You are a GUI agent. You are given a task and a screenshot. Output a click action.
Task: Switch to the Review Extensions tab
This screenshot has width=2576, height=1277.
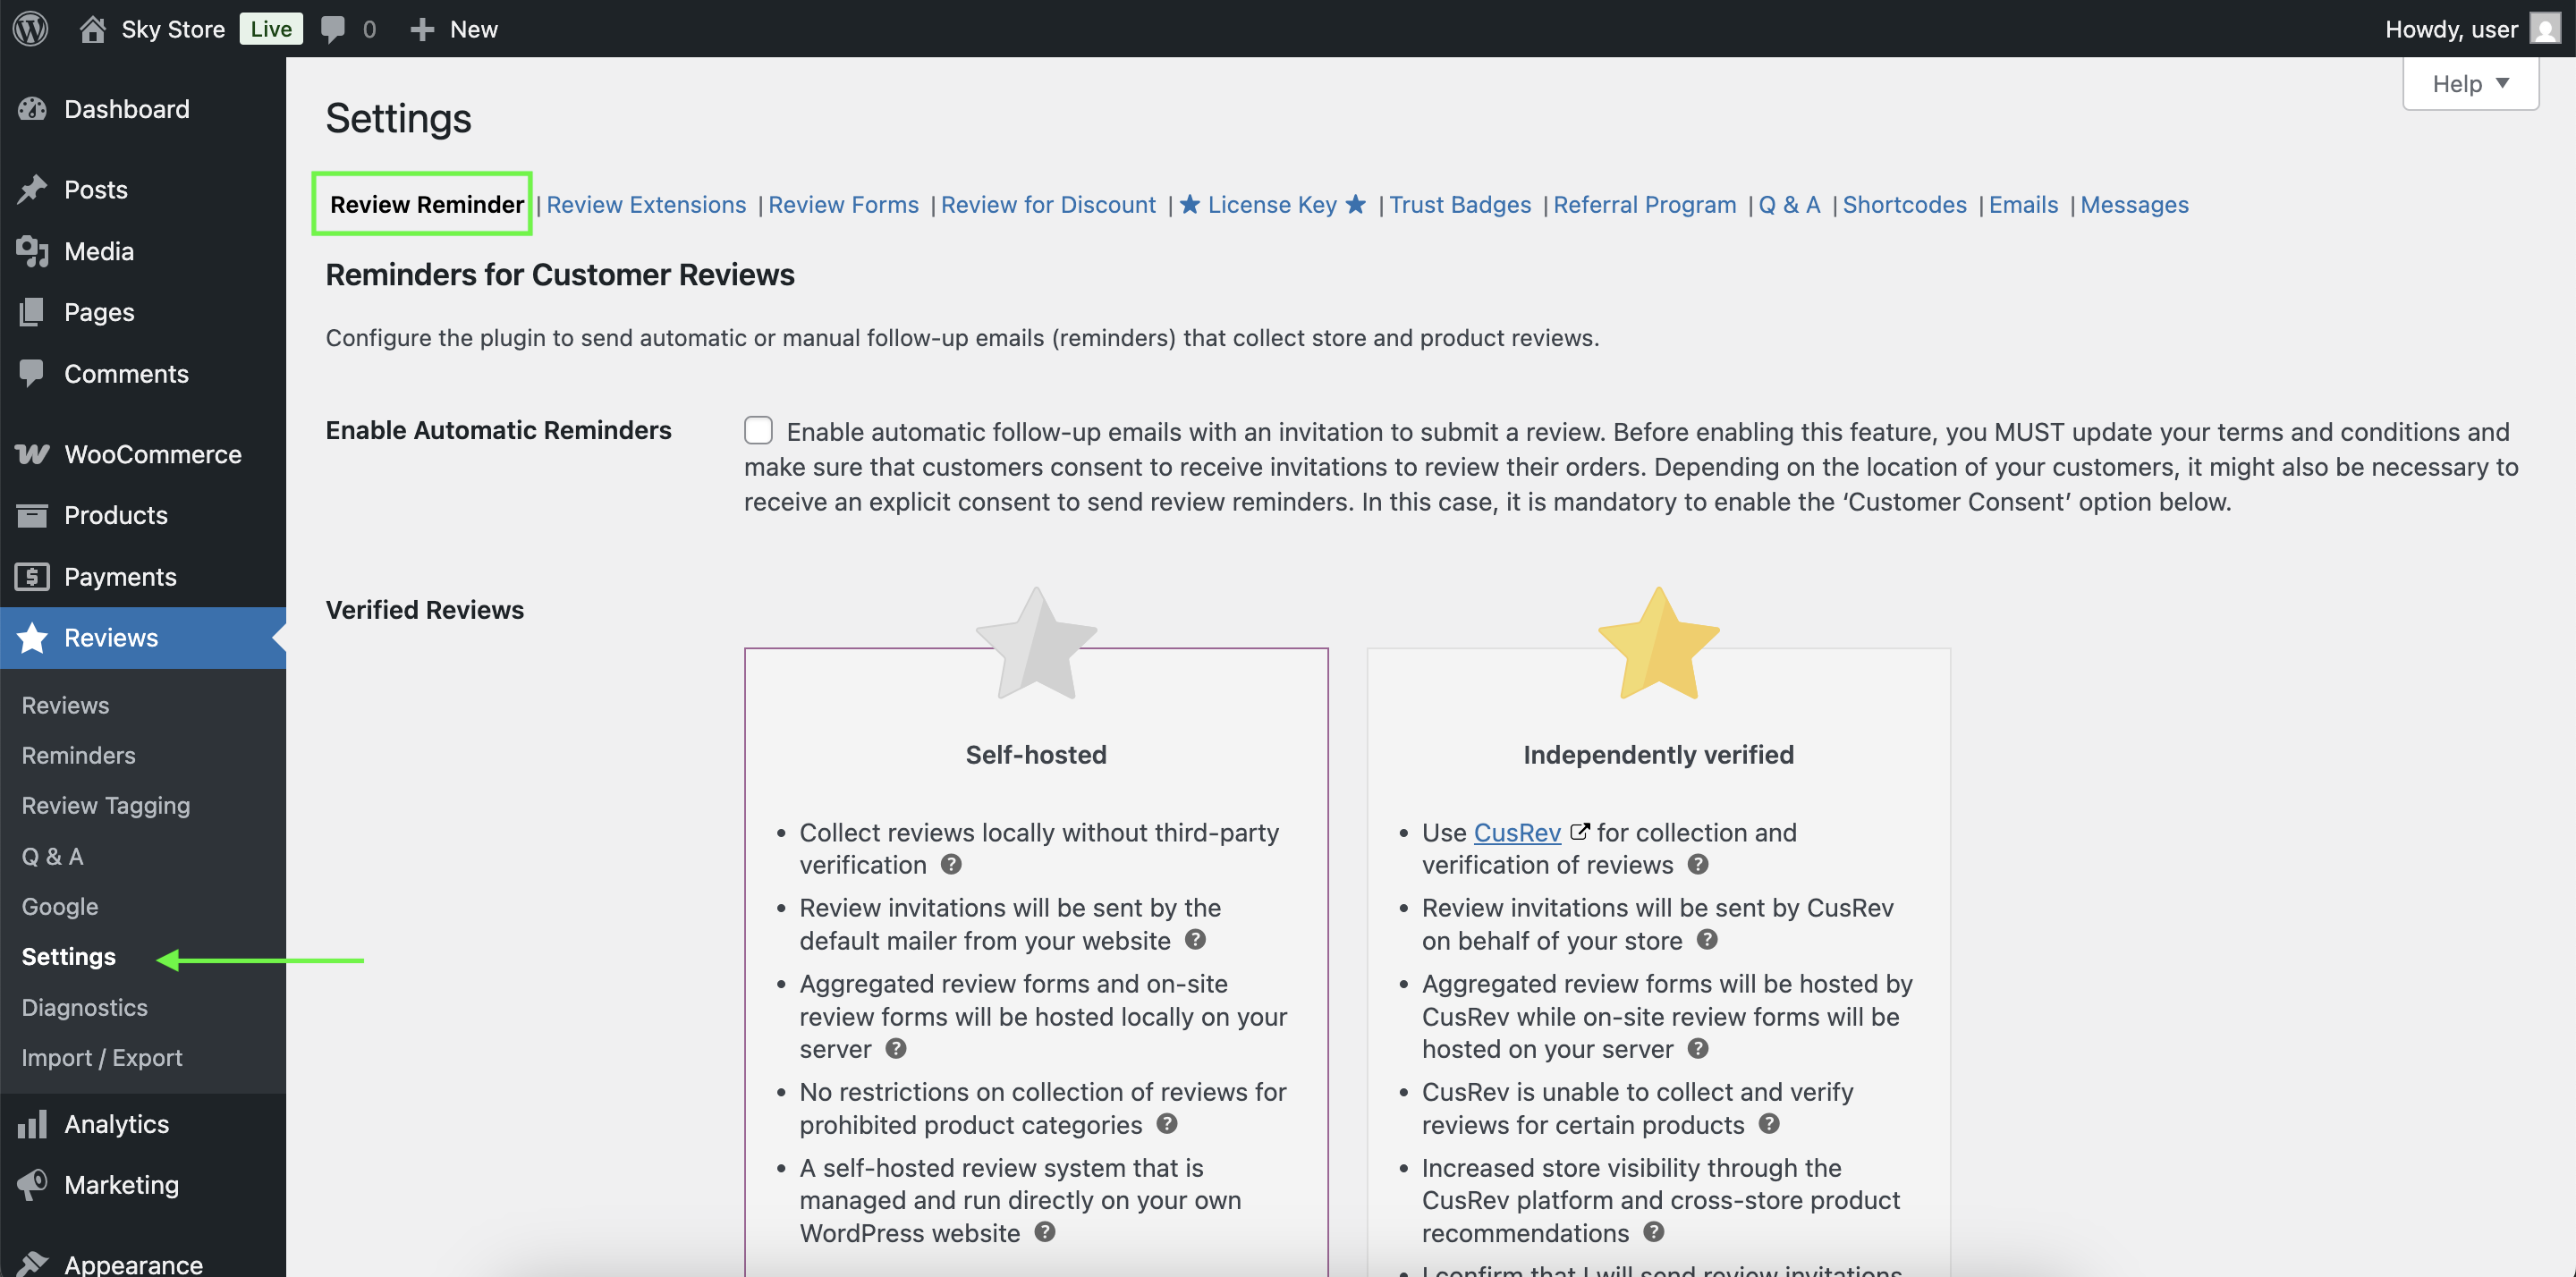click(x=646, y=205)
